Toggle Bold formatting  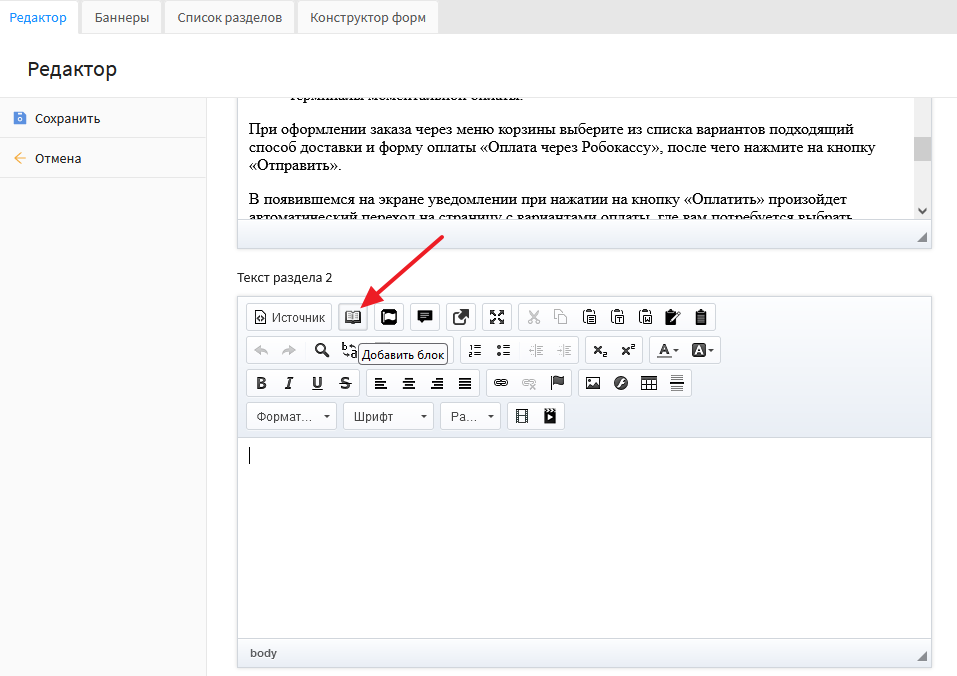click(261, 383)
